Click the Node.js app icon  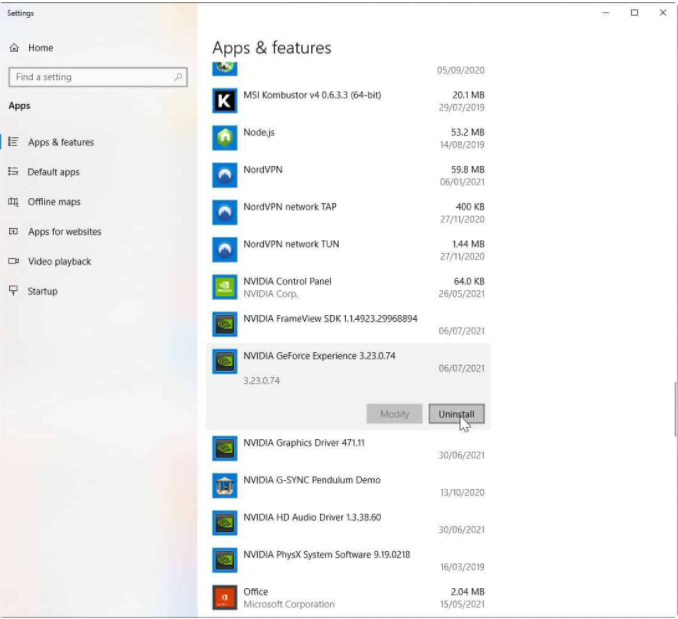224,138
